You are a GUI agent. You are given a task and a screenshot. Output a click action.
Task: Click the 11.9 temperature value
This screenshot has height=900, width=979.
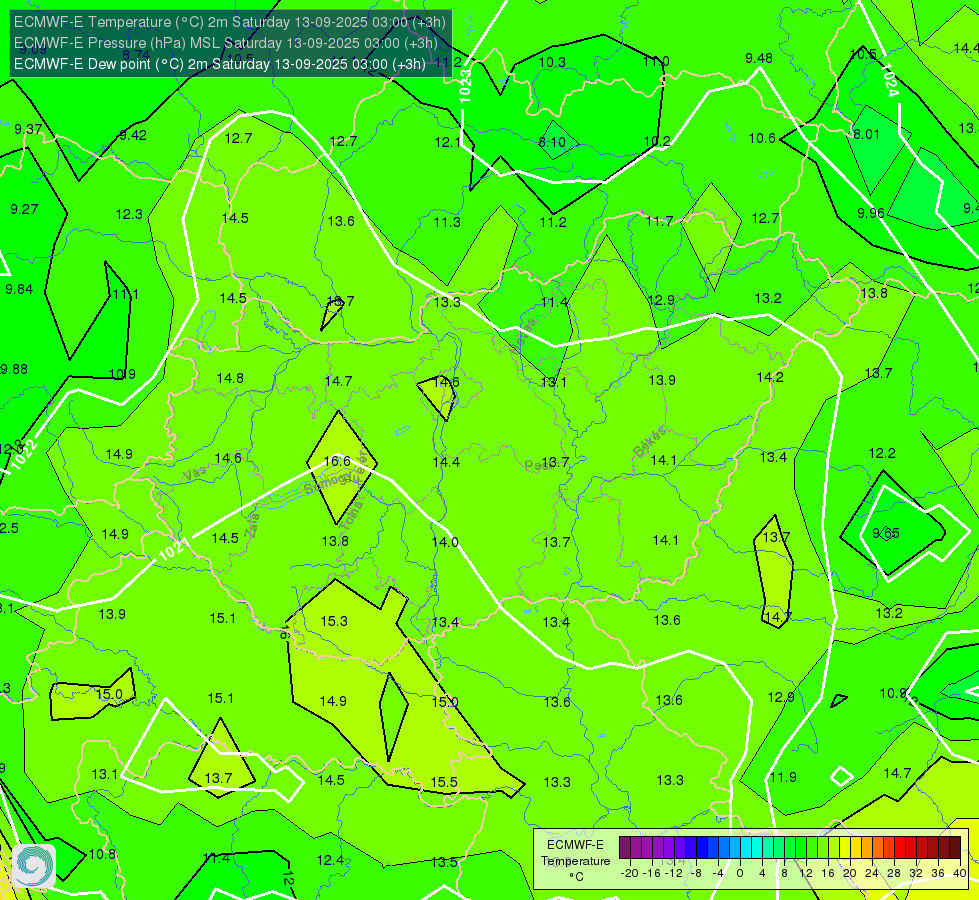783,777
